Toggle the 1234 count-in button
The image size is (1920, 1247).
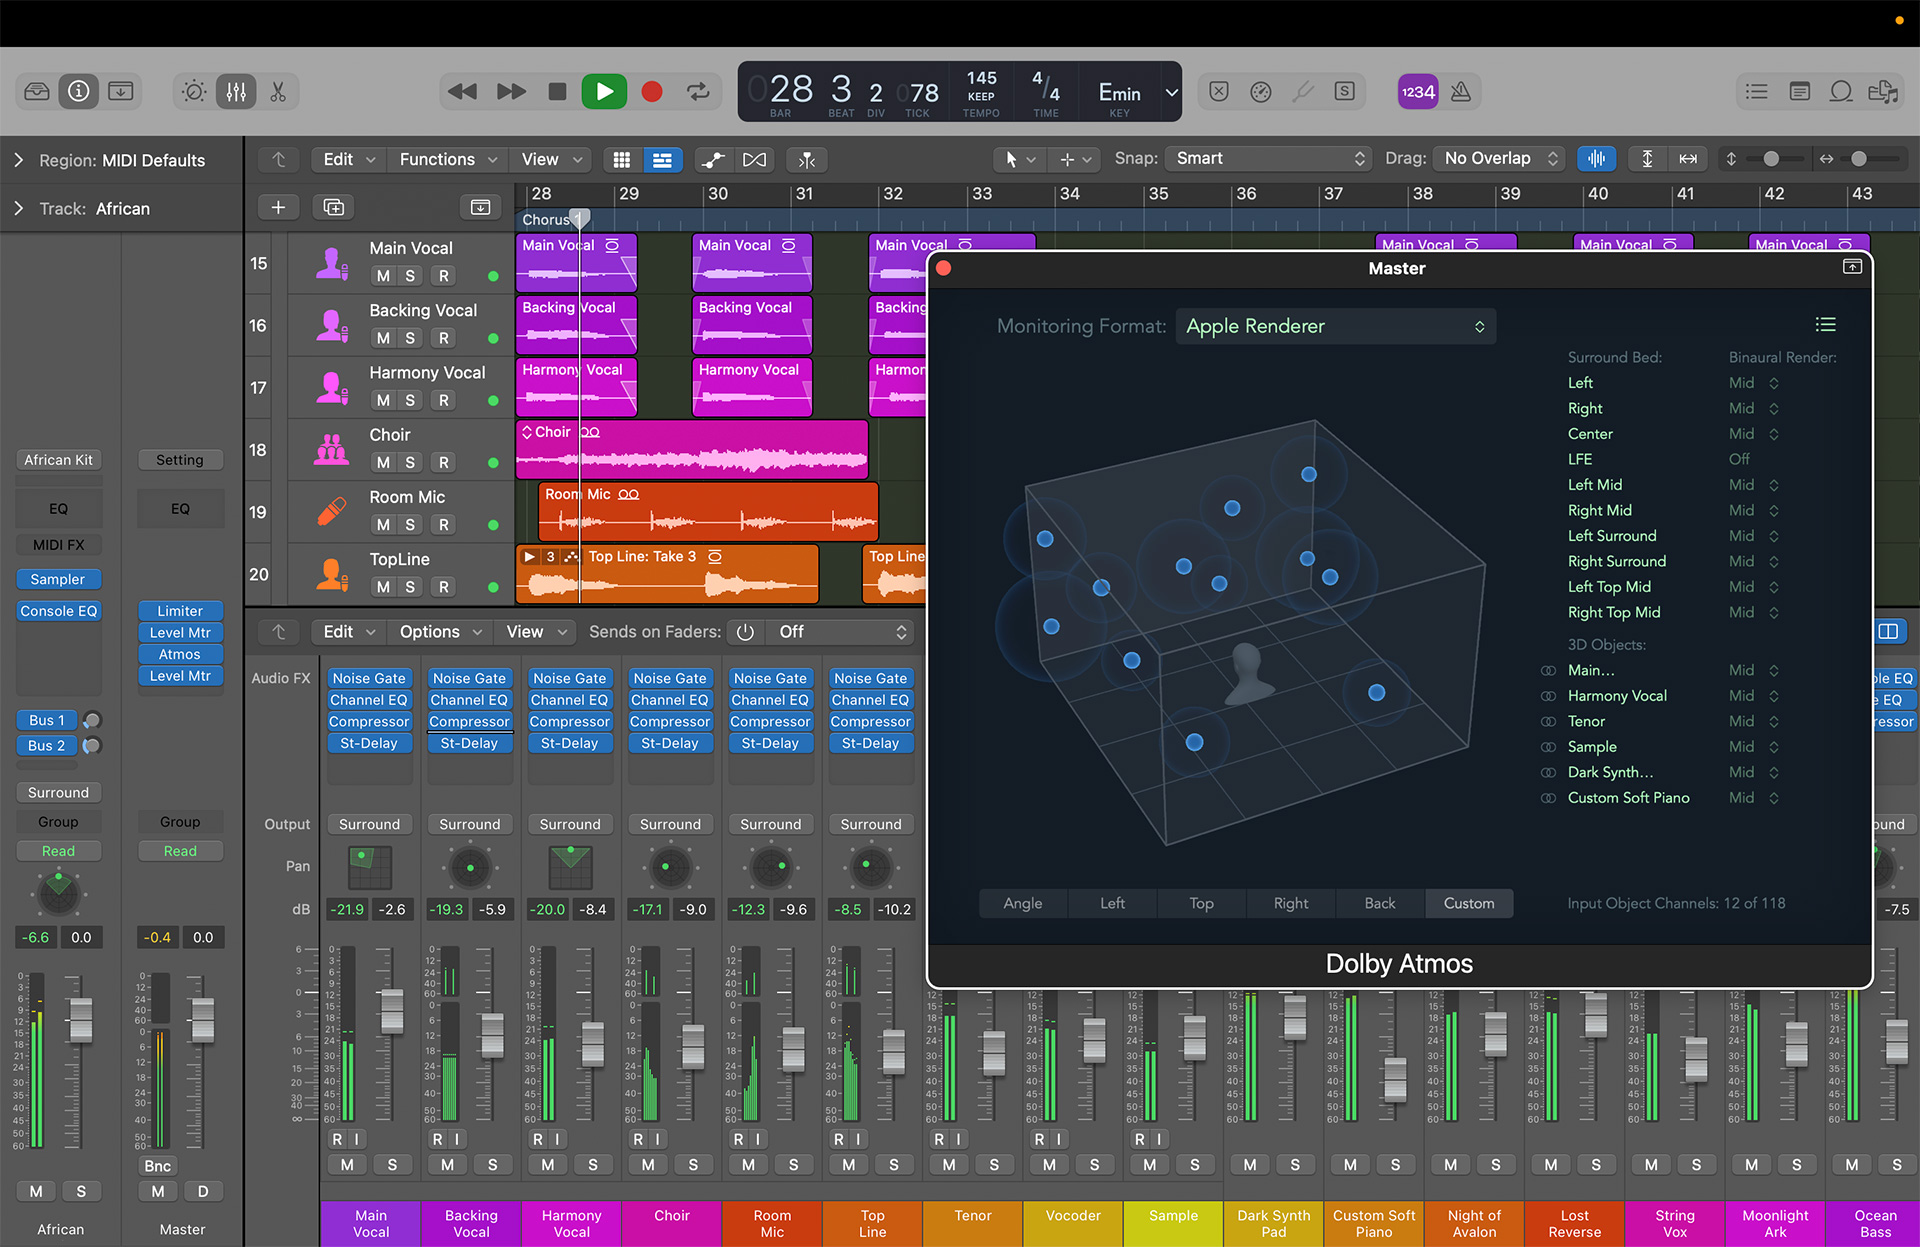1418,92
